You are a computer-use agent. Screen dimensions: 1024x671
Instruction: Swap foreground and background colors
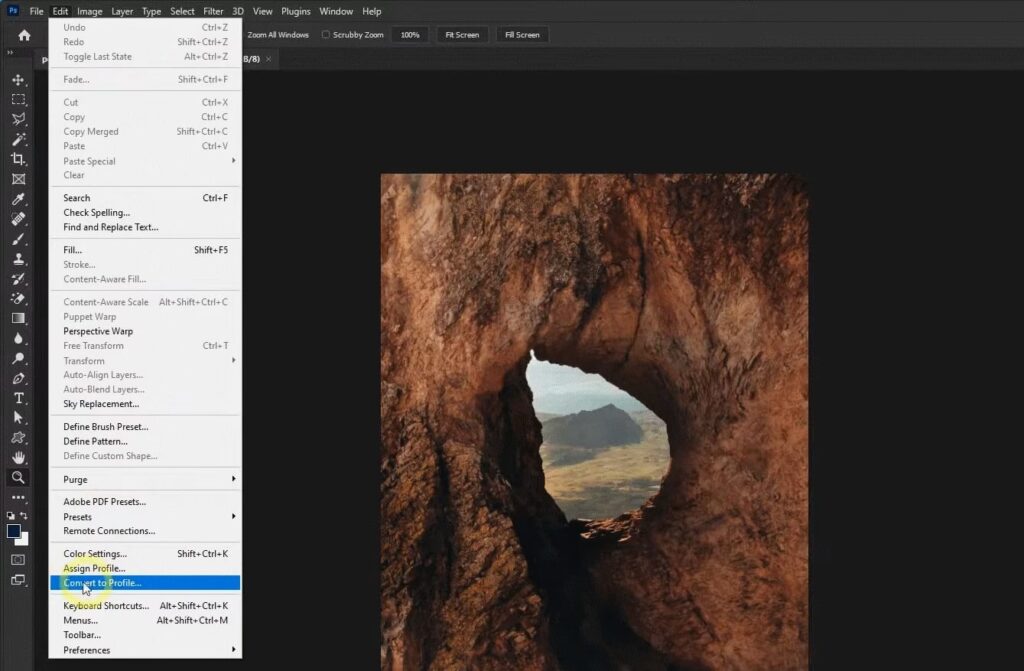(x=25, y=515)
